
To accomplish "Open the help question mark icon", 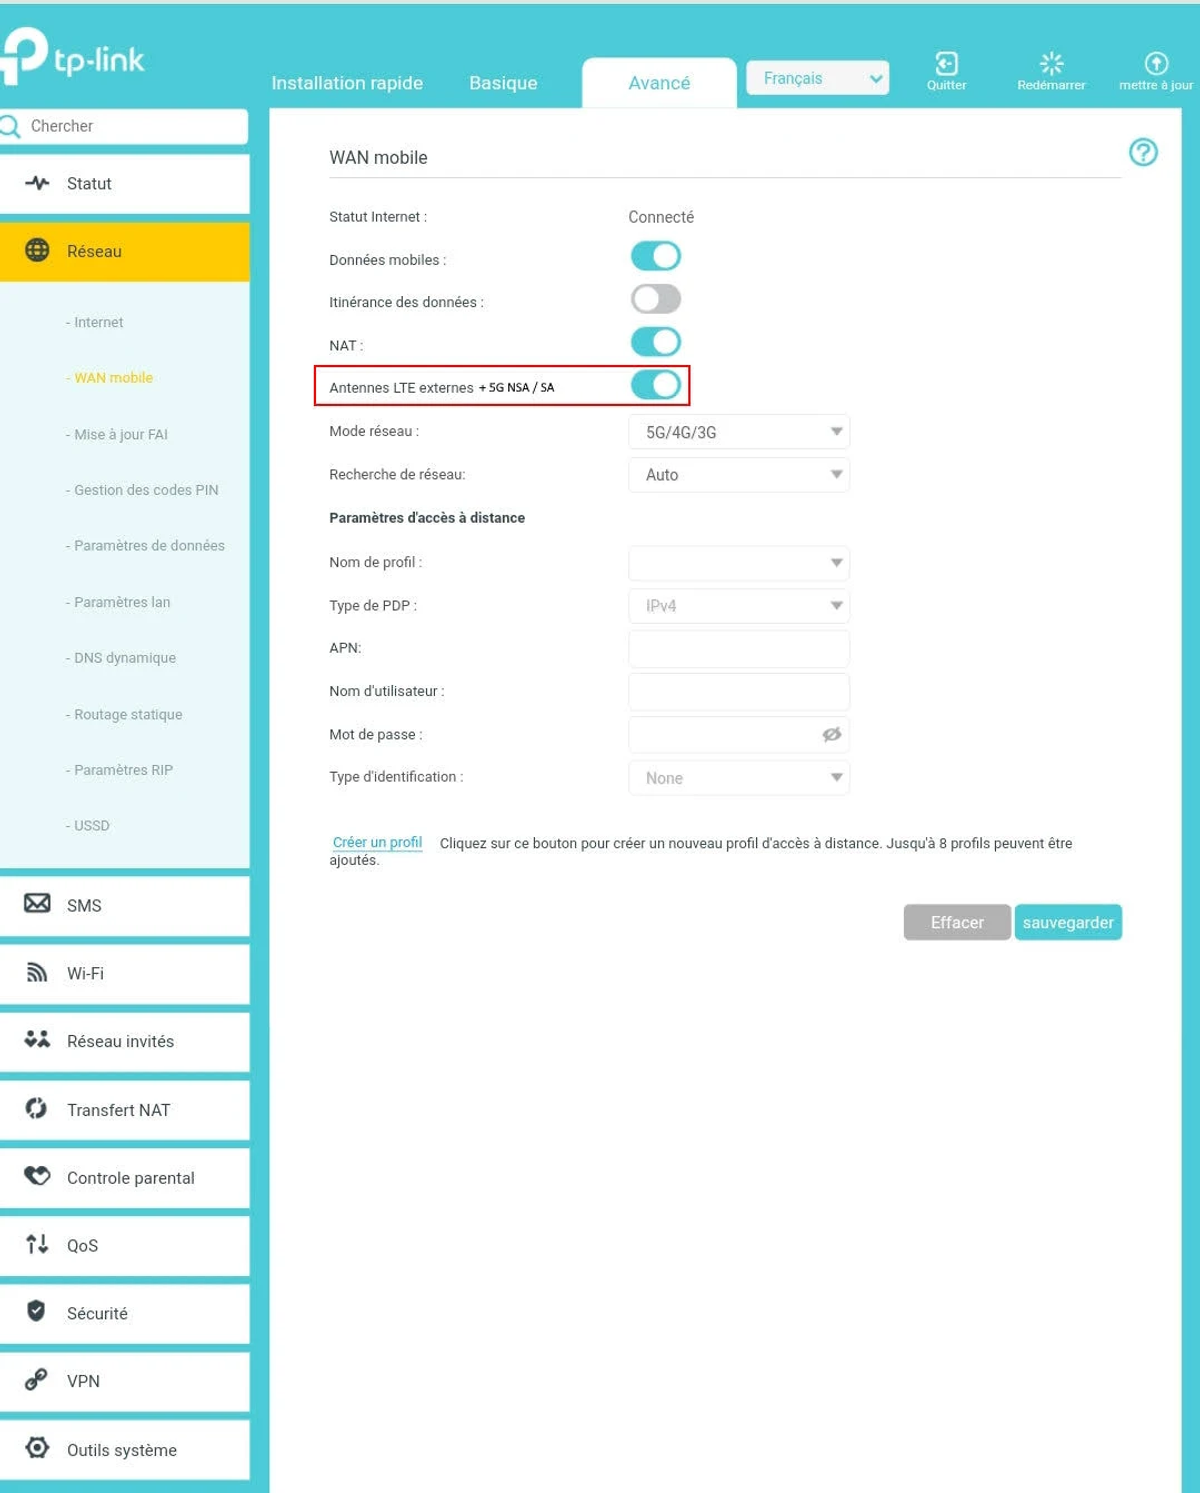I will click(1143, 152).
